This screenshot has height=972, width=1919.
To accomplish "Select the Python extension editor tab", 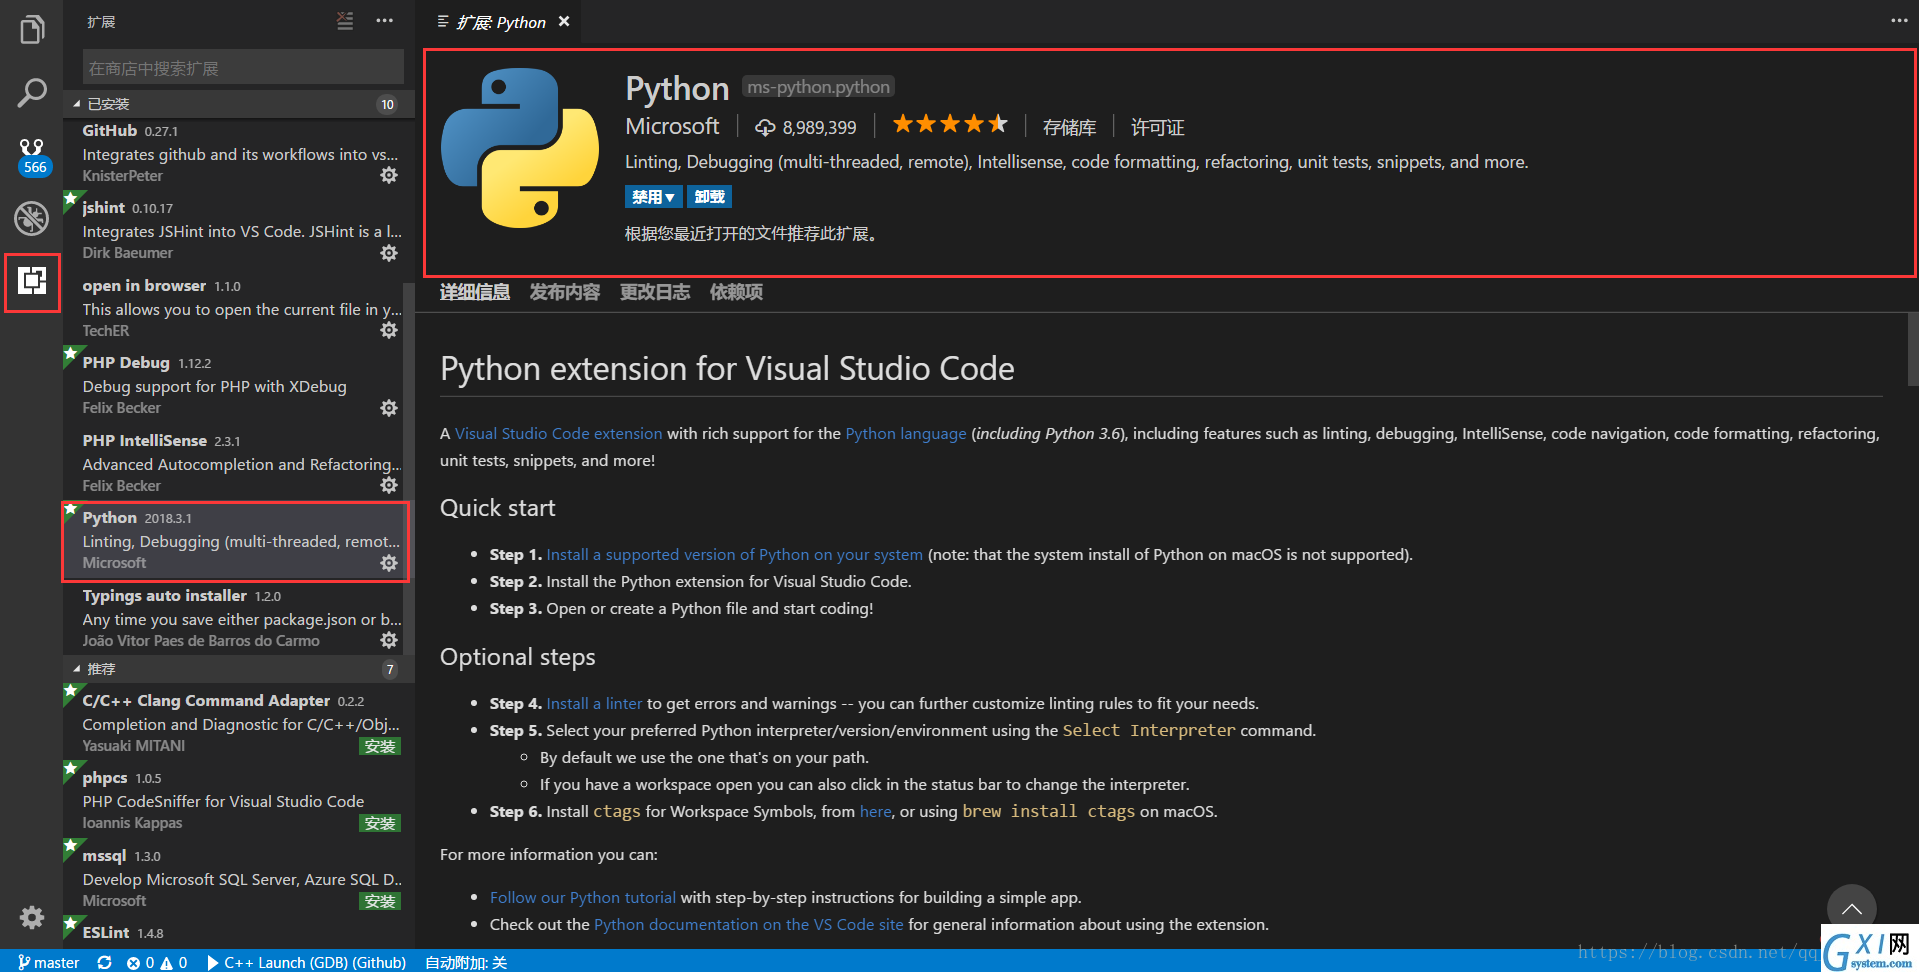I will pyautogui.click(x=500, y=22).
